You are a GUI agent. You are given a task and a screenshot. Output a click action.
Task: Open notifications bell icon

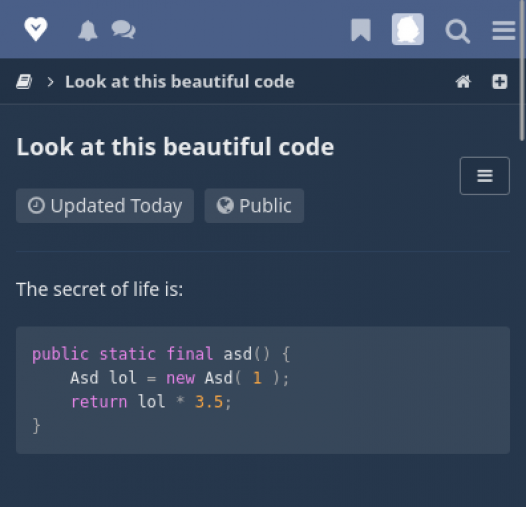tap(88, 31)
